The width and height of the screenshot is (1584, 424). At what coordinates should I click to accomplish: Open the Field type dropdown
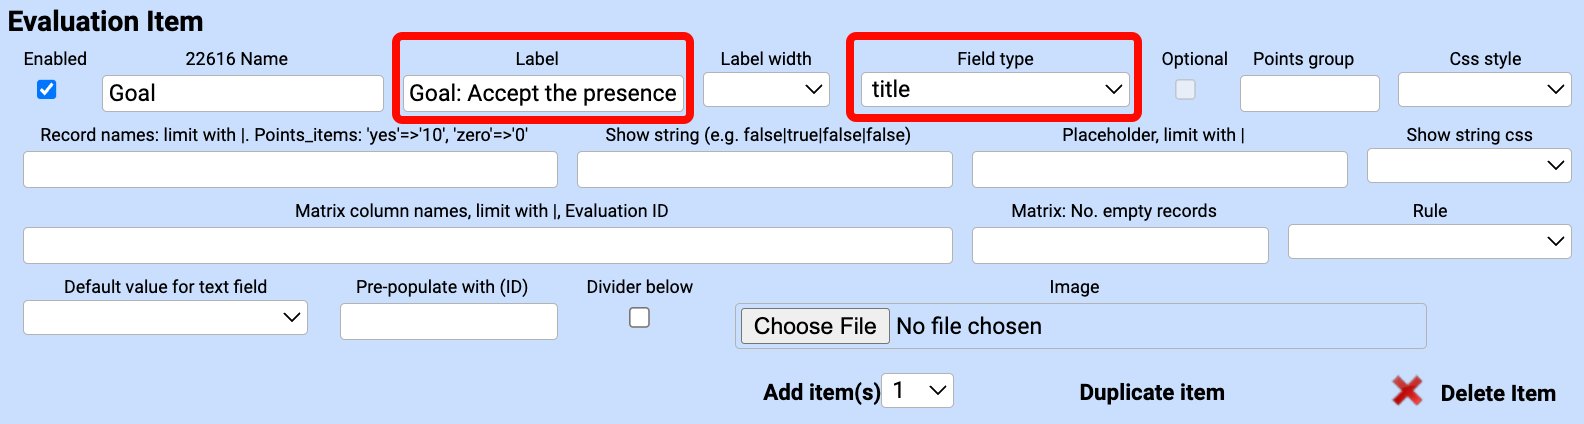[995, 90]
